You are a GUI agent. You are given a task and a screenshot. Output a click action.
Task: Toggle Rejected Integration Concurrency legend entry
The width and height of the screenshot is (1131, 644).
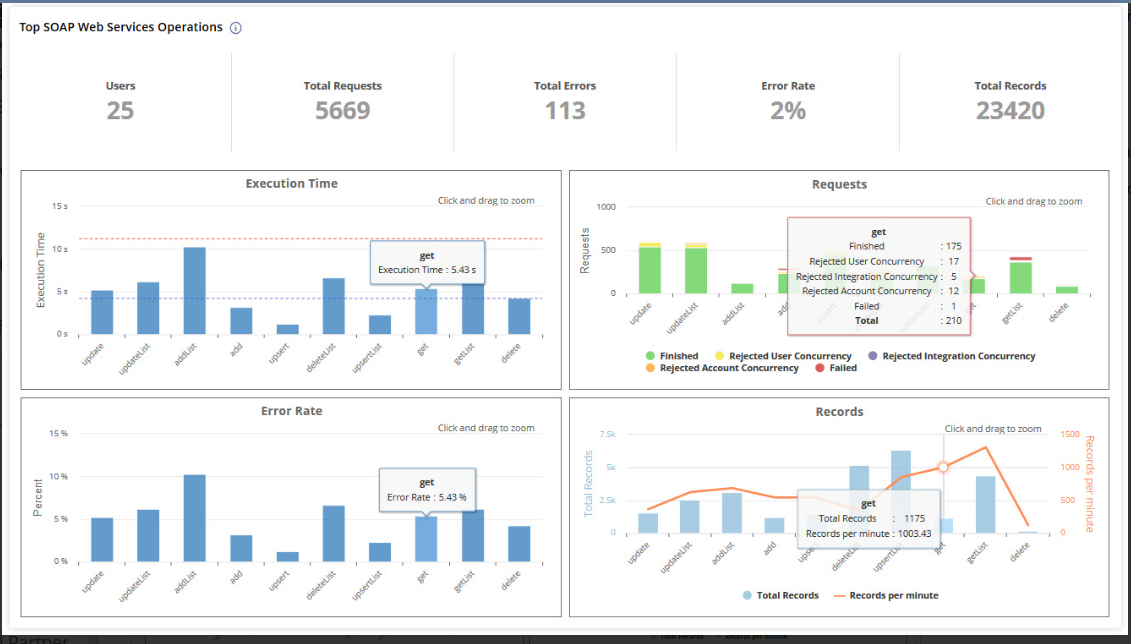pyautogui.click(x=957, y=356)
